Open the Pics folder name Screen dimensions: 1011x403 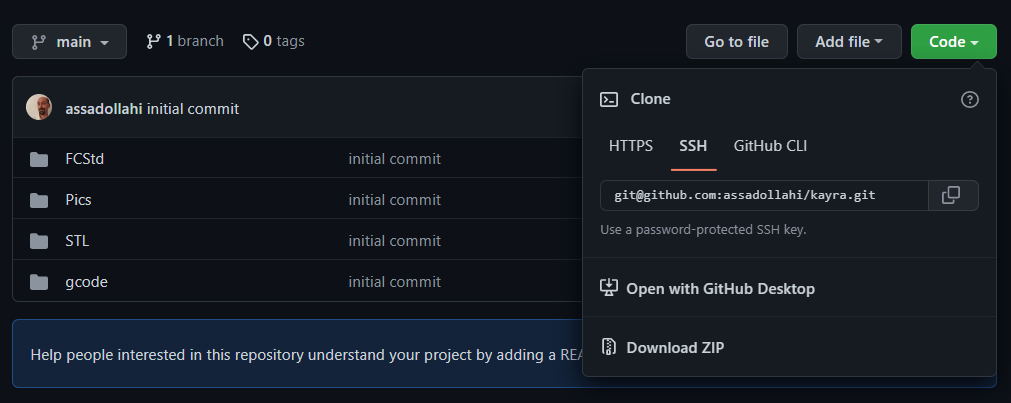click(x=78, y=200)
